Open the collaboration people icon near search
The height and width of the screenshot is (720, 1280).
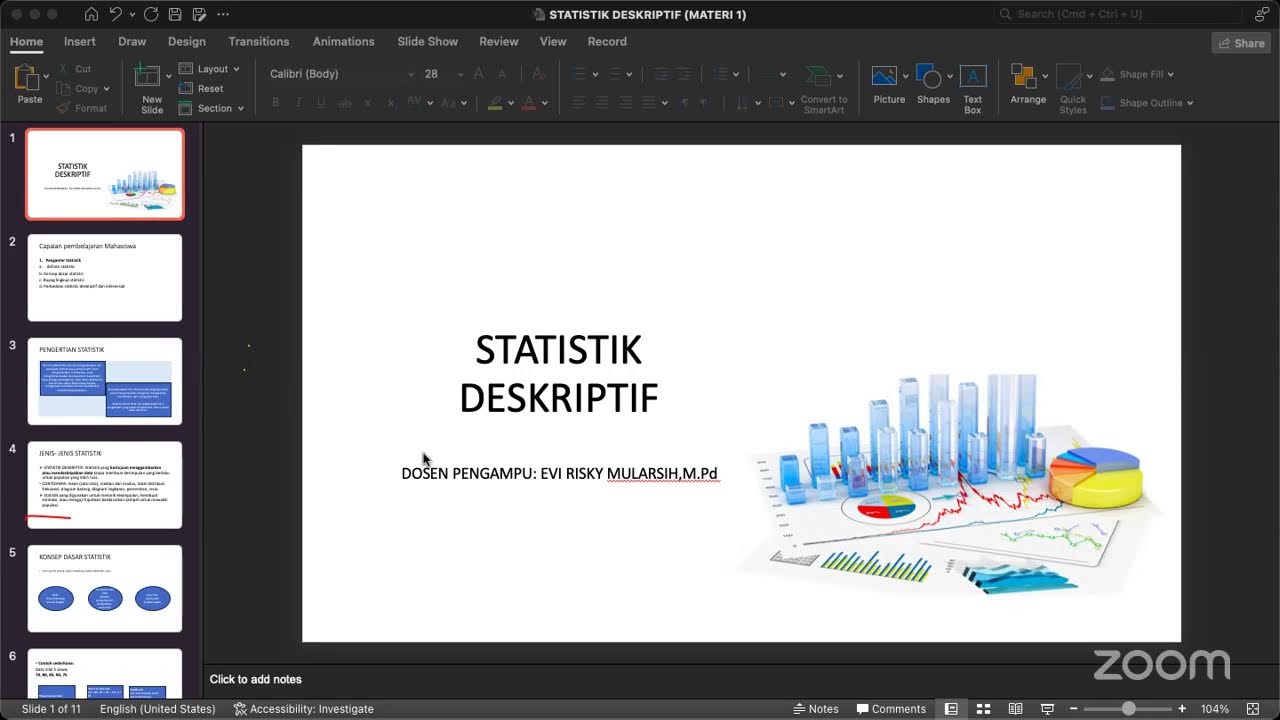pyautogui.click(x=1262, y=14)
